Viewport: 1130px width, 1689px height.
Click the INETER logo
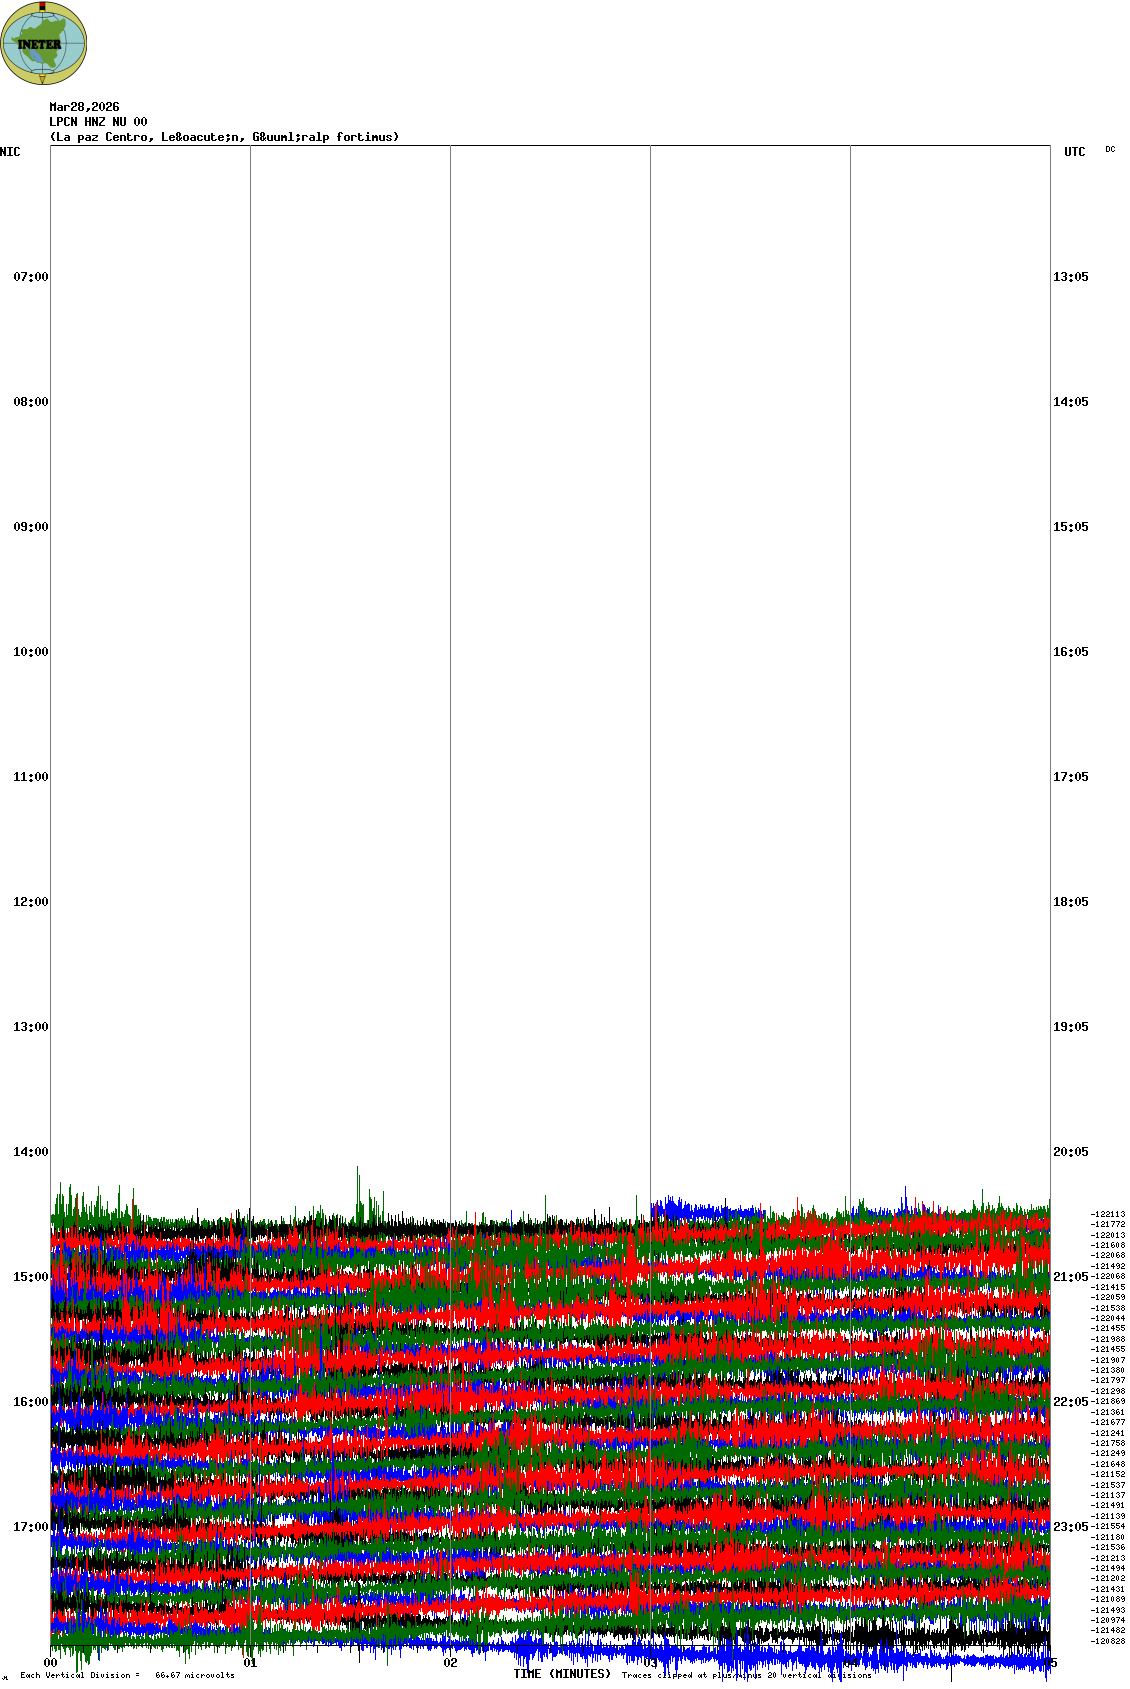44,44
